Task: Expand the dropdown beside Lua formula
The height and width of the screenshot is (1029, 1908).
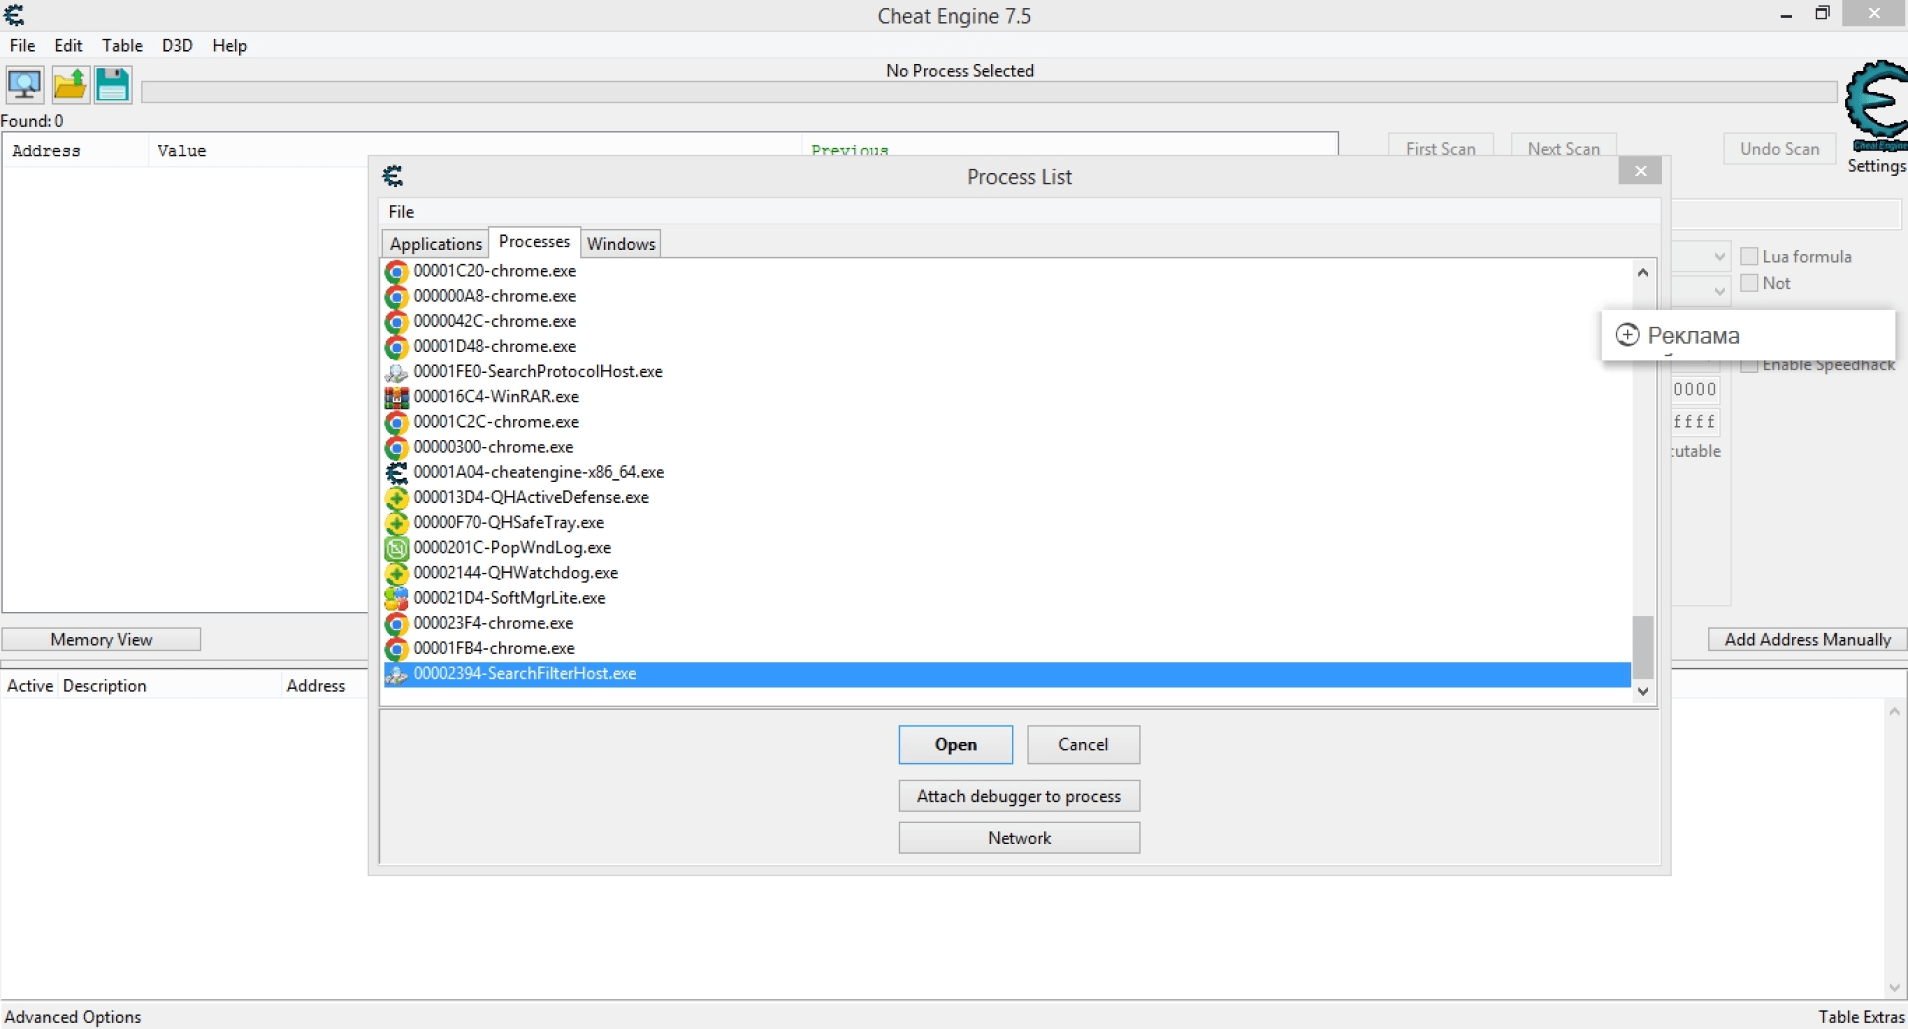Action: [x=1719, y=257]
